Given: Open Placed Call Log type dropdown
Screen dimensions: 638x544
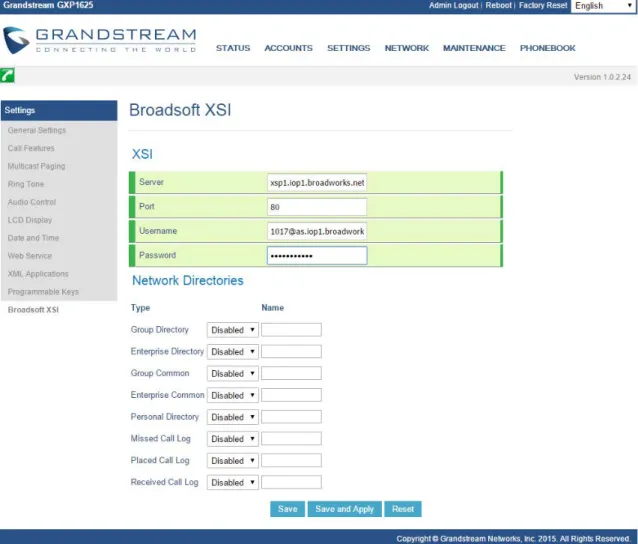Looking at the screenshot, I should point(232,461).
